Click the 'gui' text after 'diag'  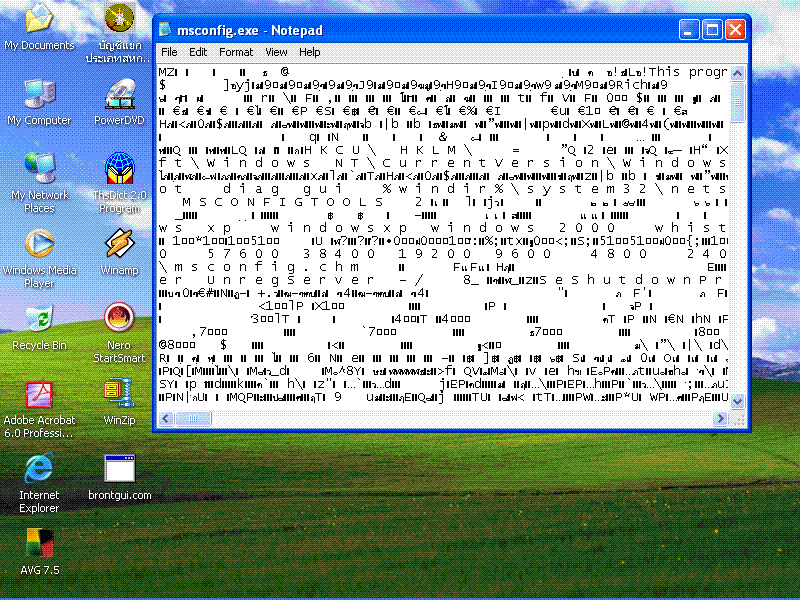point(323,189)
